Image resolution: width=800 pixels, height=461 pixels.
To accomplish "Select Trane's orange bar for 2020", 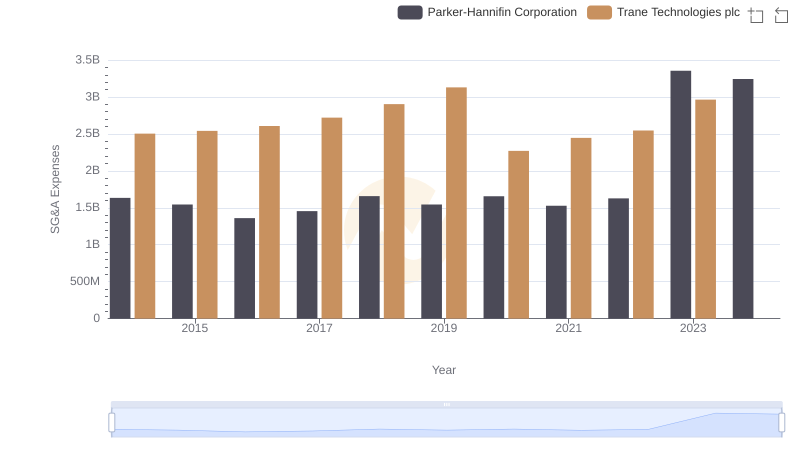I will [x=519, y=235].
